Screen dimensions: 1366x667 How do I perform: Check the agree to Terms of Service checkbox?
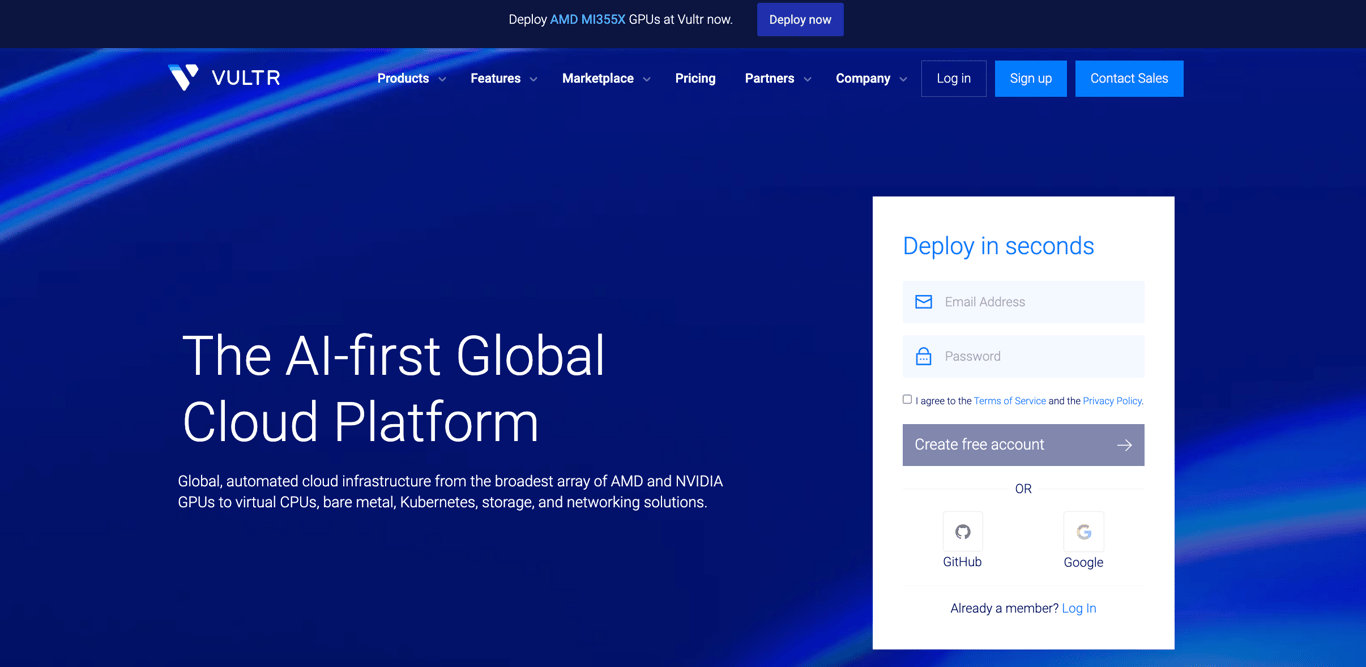(x=907, y=400)
